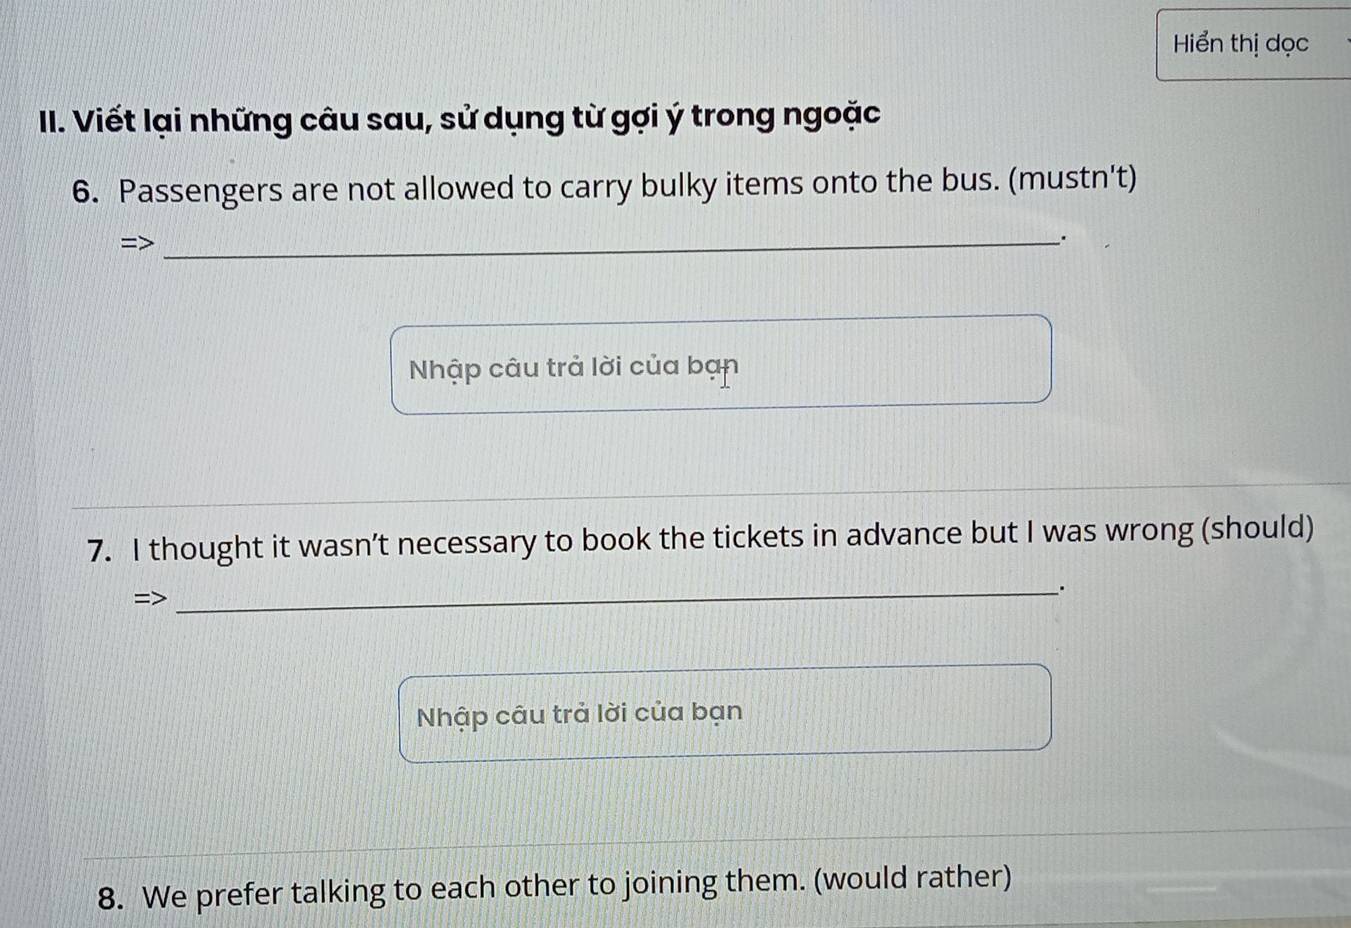Image resolution: width=1351 pixels, height=928 pixels.
Task: Click the divider line above question 8
Action: pyautogui.click(x=716, y=842)
